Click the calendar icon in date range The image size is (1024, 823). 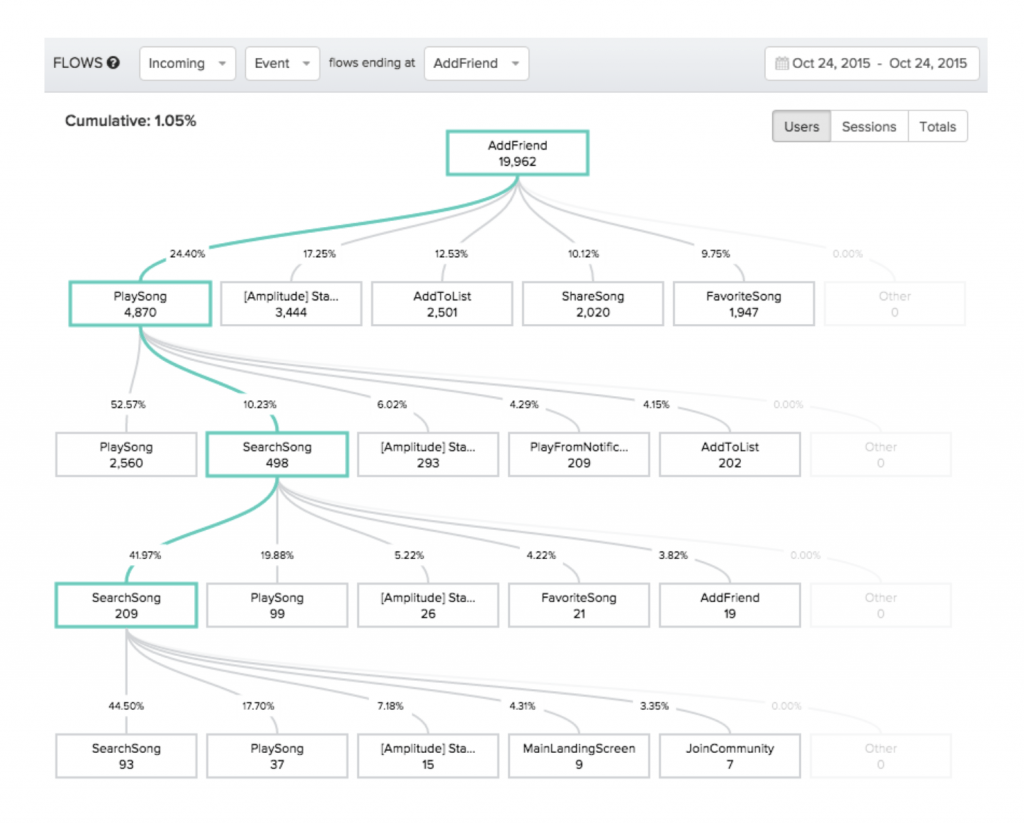782,63
